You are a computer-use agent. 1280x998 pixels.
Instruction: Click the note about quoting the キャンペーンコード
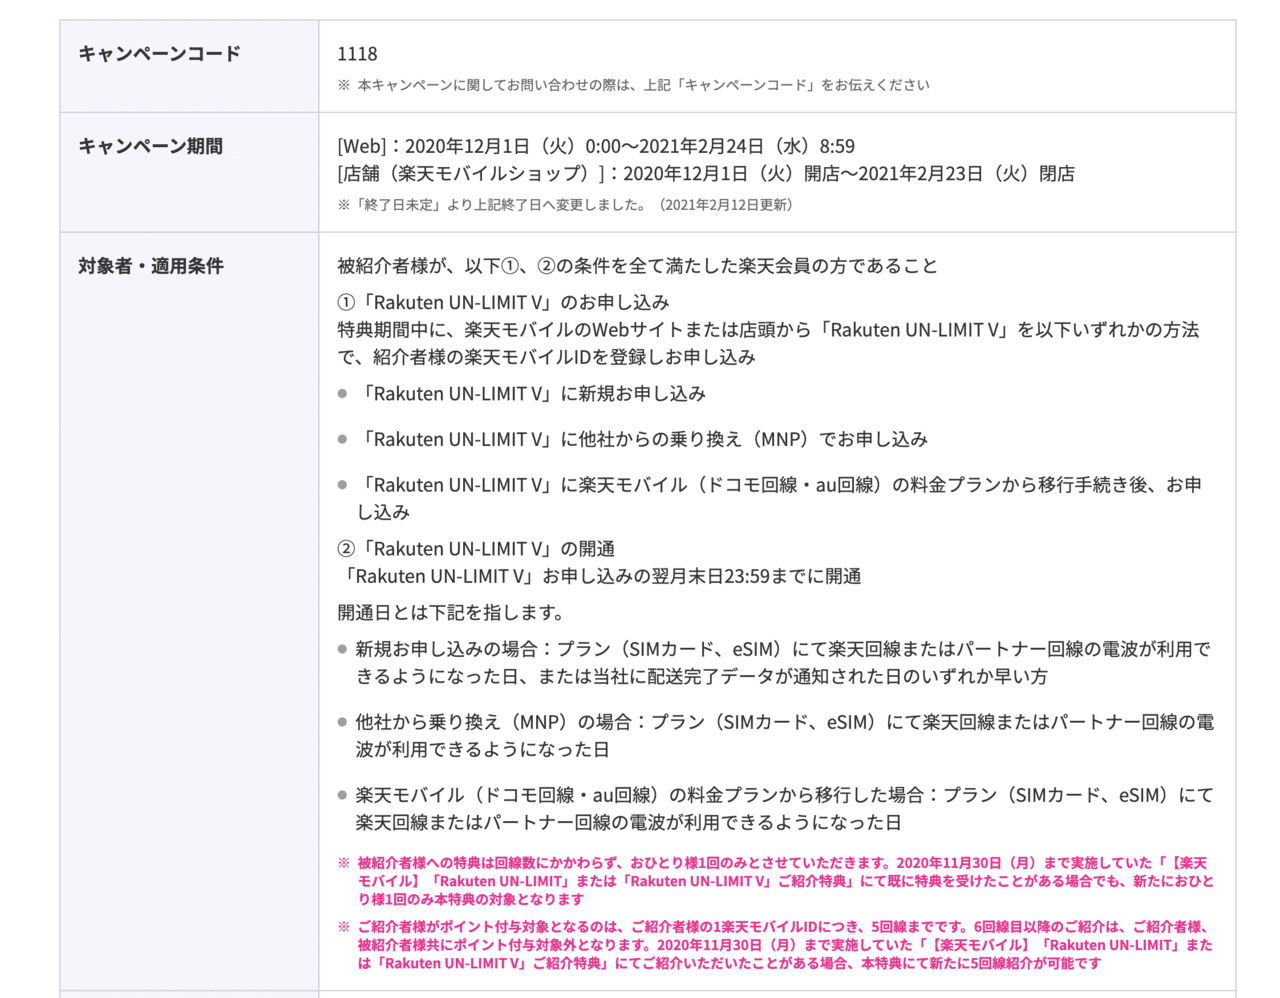point(633,85)
